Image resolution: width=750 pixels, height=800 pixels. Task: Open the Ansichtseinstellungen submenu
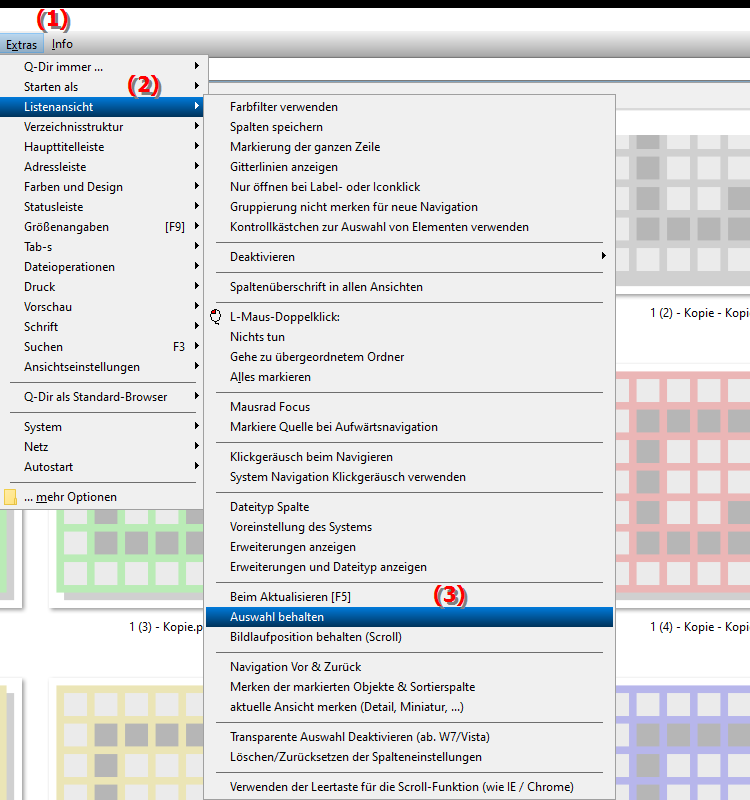(x=102, y=367)
